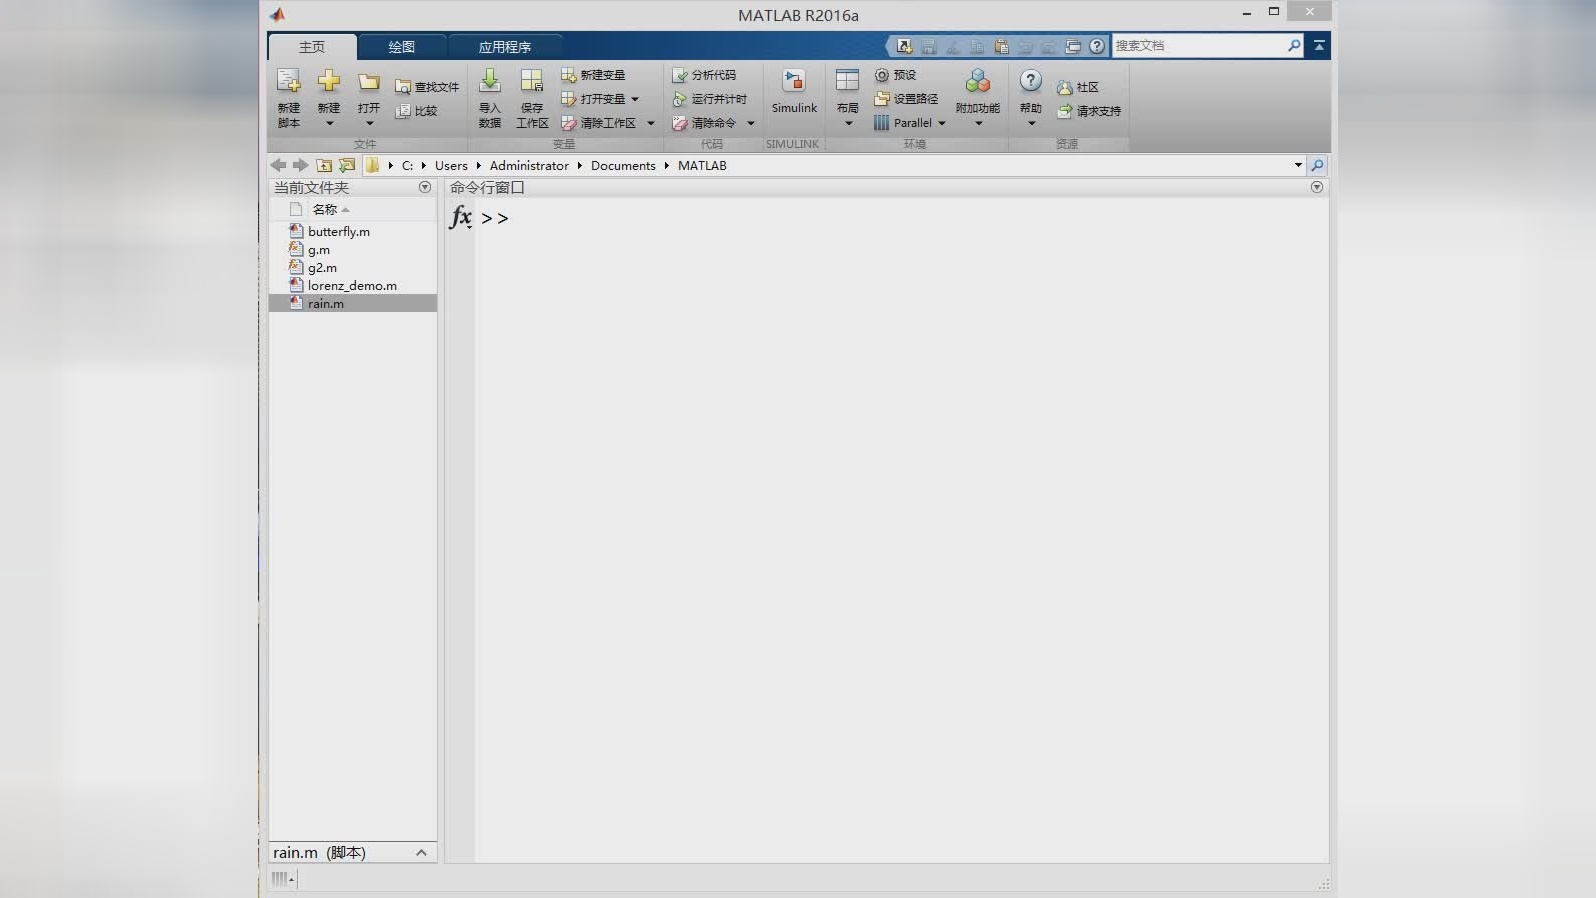Open the 清除命令 dropdown arrow

click(751, 123)
